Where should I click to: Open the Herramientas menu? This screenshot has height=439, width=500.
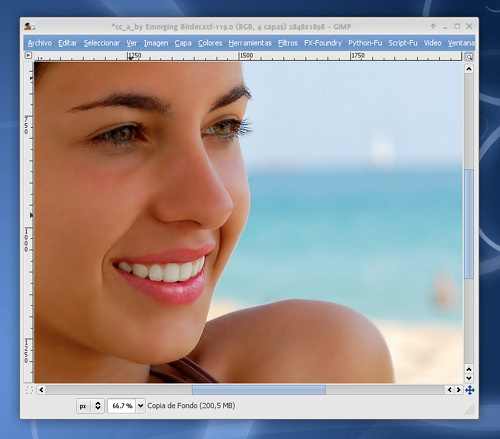(250, 43)
